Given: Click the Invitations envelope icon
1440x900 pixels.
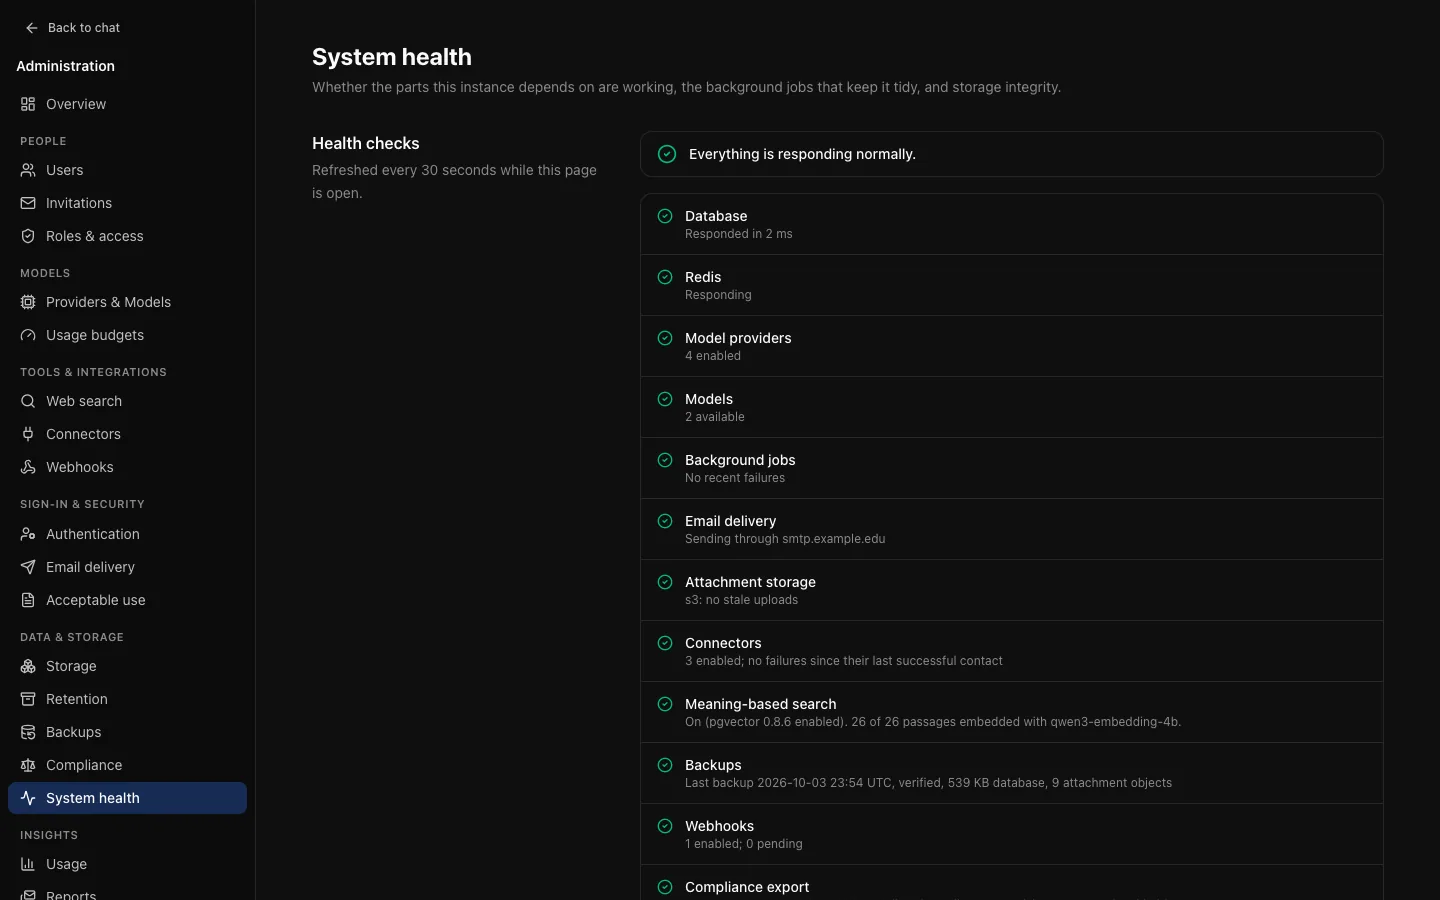Looking at the screenshot, I should [28, 203].
